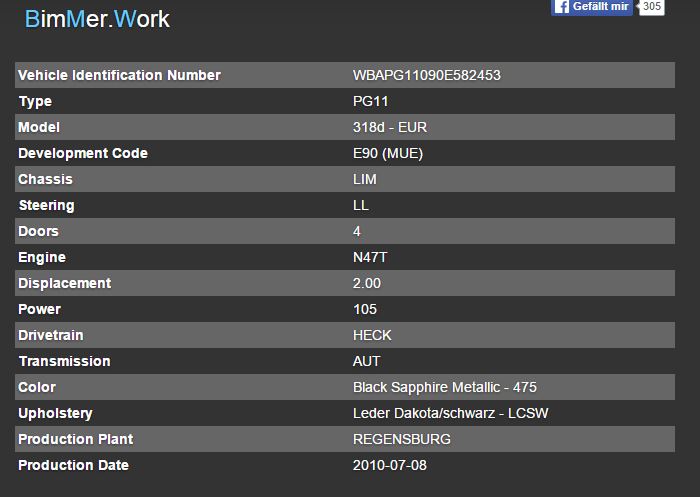Click the BimMer.Work site logo
The height and width of the screenshot is (497, 700).
pos(97,19)
